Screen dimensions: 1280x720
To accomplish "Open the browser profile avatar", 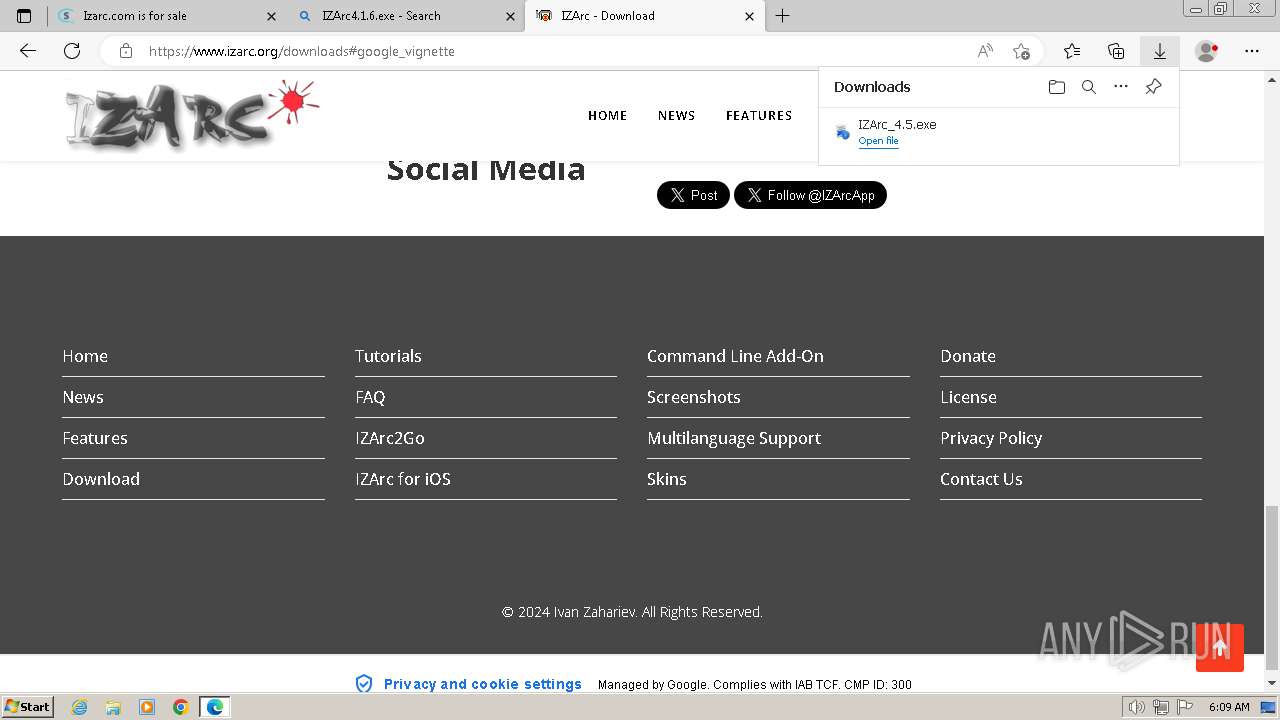I will [1207, 51].
